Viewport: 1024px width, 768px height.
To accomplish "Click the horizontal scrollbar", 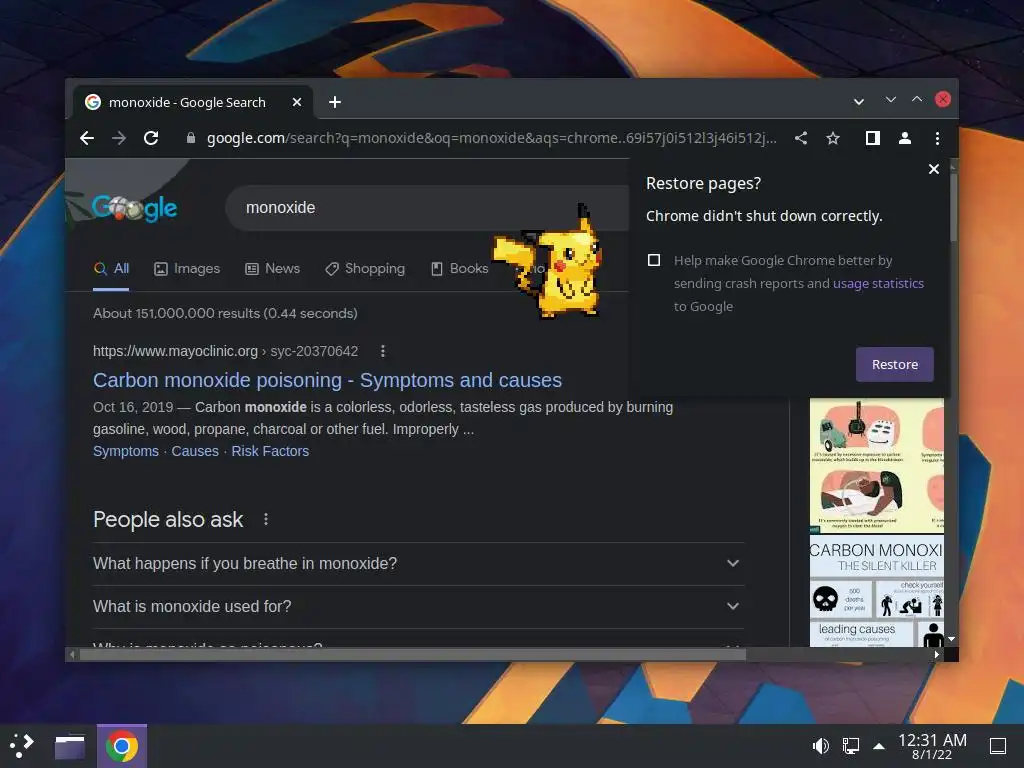I will (x=412, y=654).
